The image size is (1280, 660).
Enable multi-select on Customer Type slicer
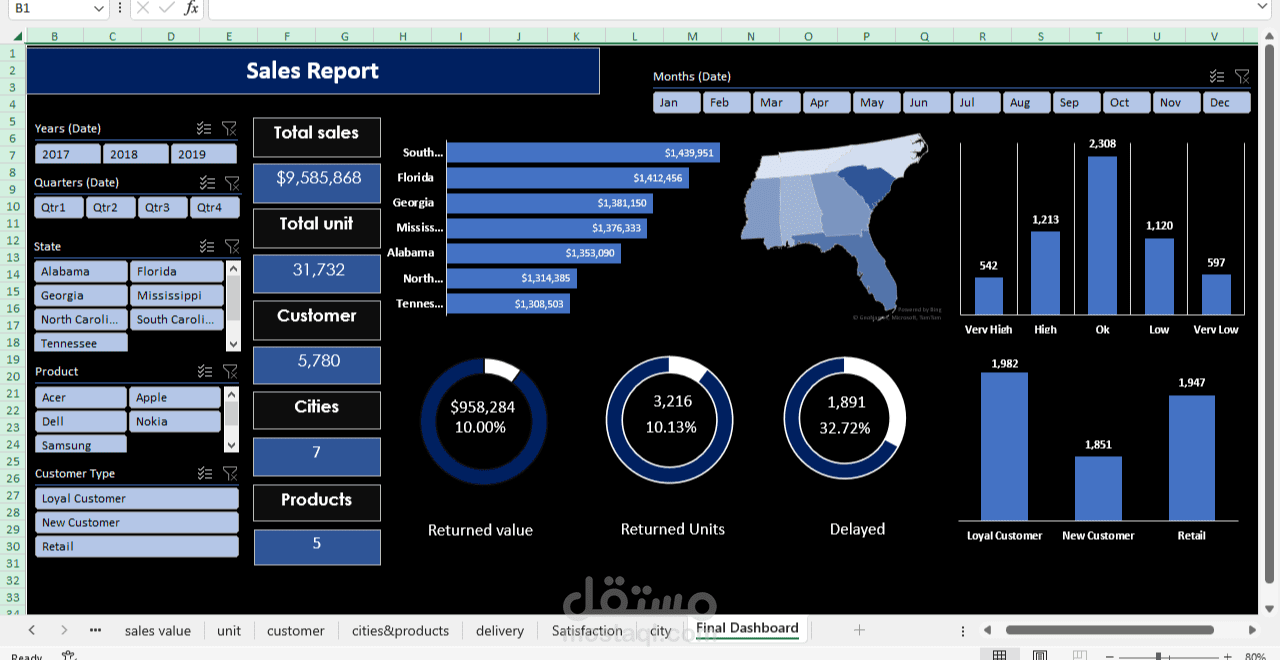(207, 473)
